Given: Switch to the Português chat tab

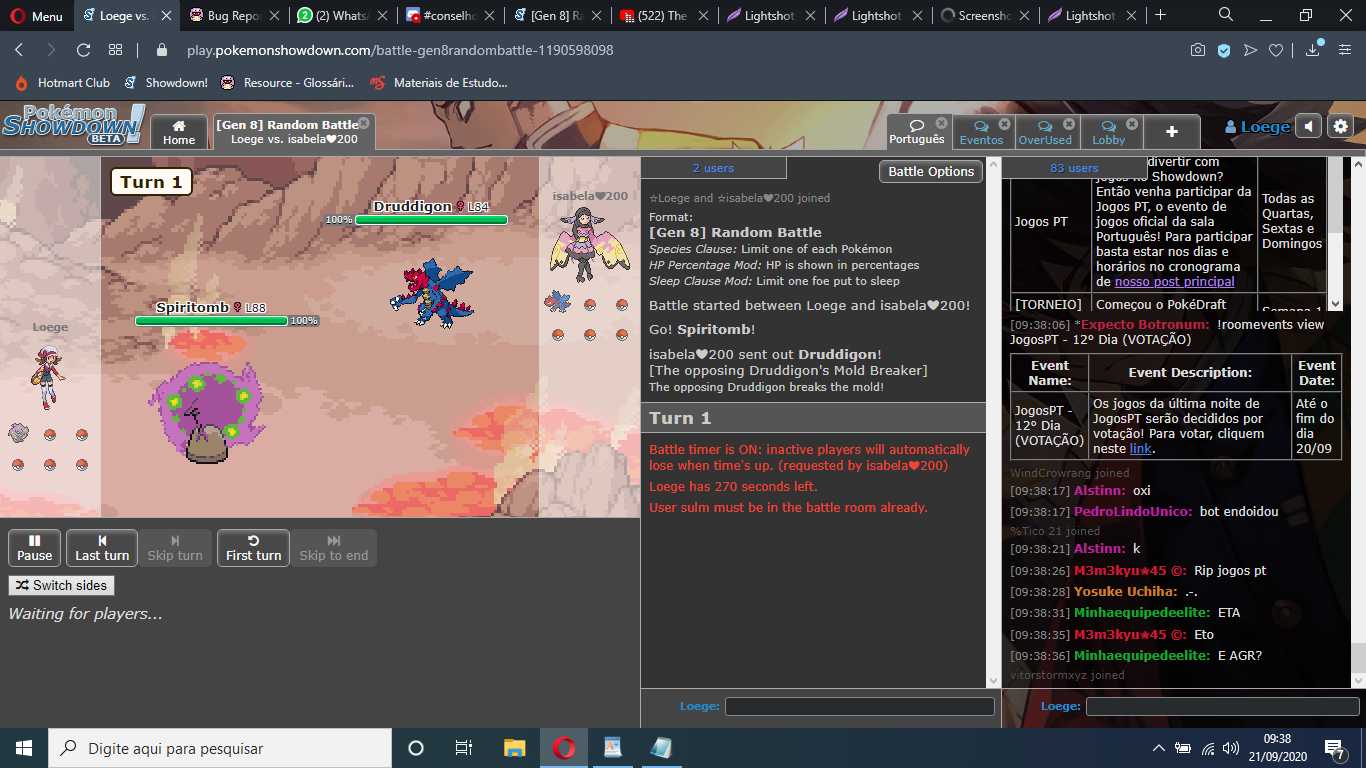Looking at the screenshot, I should tap(917, 132).
